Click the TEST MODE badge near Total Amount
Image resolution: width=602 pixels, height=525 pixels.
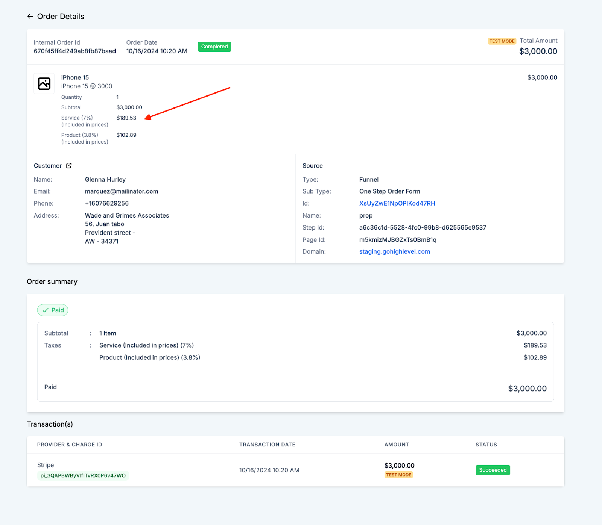tap(502, 41)
